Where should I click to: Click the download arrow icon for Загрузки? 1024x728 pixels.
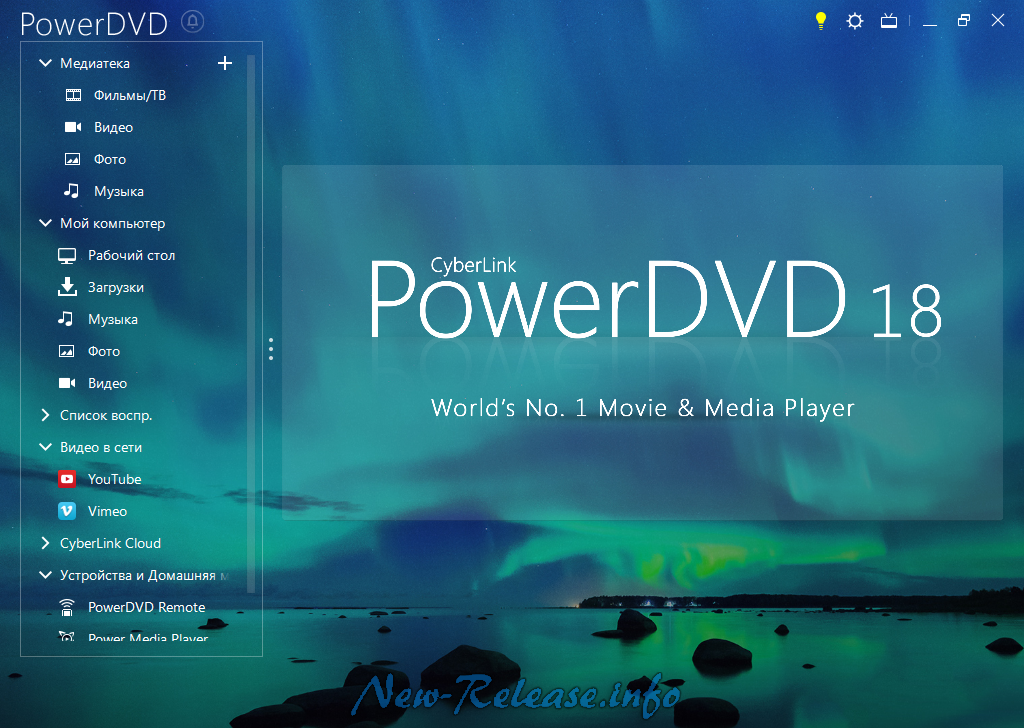point(67,287)
